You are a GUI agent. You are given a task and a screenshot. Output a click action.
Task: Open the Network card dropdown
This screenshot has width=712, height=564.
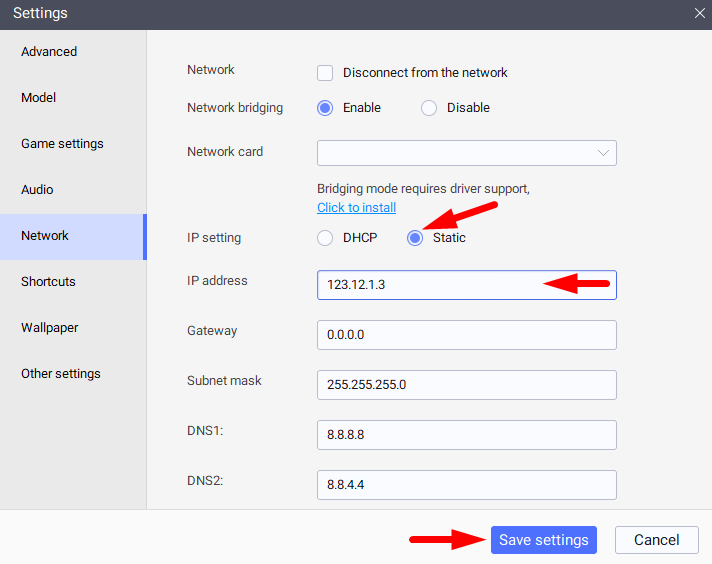point(466,153)
